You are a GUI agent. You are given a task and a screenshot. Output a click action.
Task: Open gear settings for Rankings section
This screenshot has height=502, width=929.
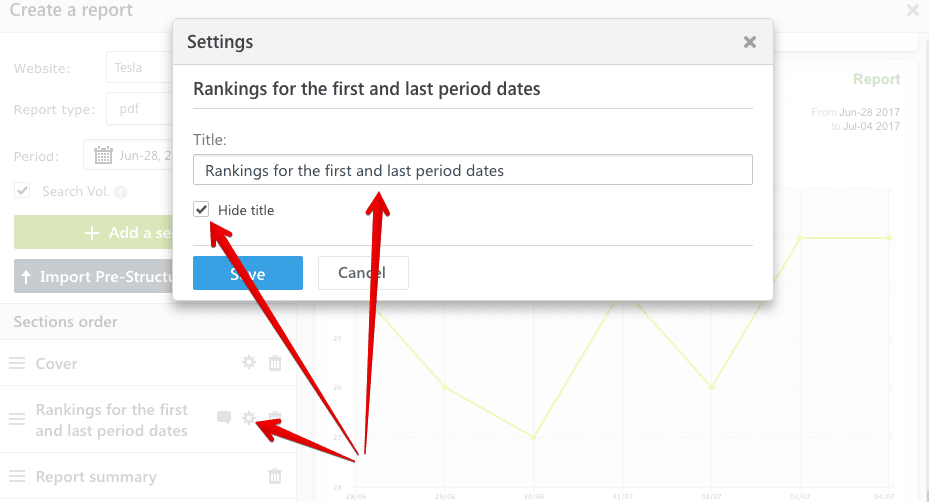tap(249, 418)
